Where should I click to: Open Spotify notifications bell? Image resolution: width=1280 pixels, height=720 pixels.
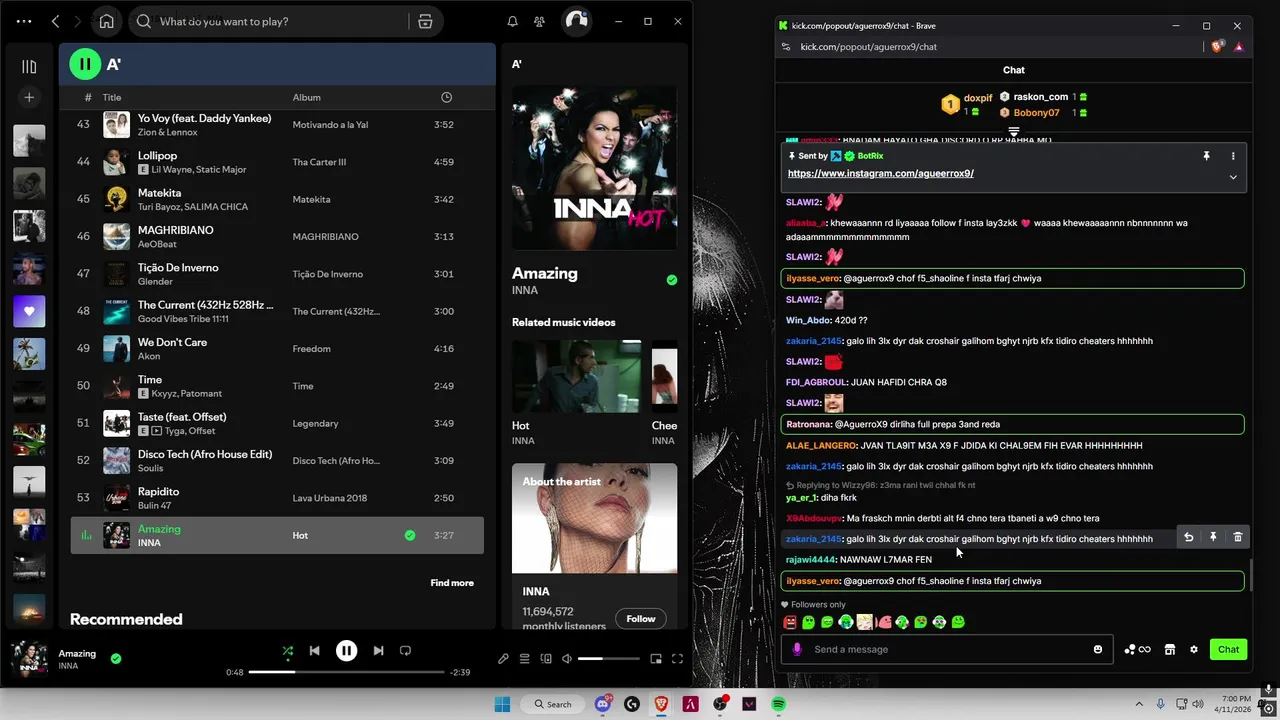point(513,21)
